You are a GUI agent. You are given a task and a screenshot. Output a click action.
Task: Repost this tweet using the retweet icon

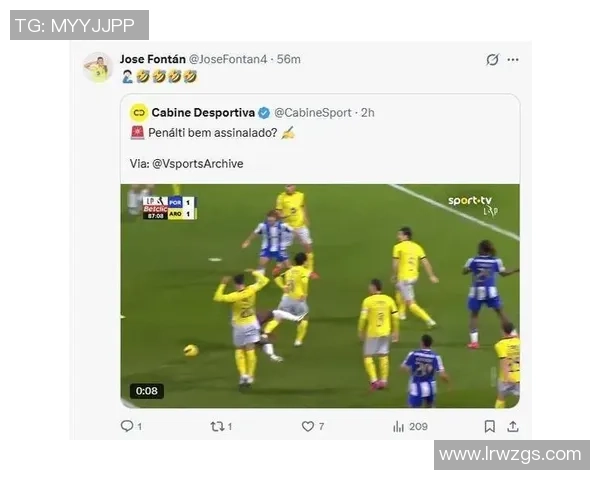point(216,426)
